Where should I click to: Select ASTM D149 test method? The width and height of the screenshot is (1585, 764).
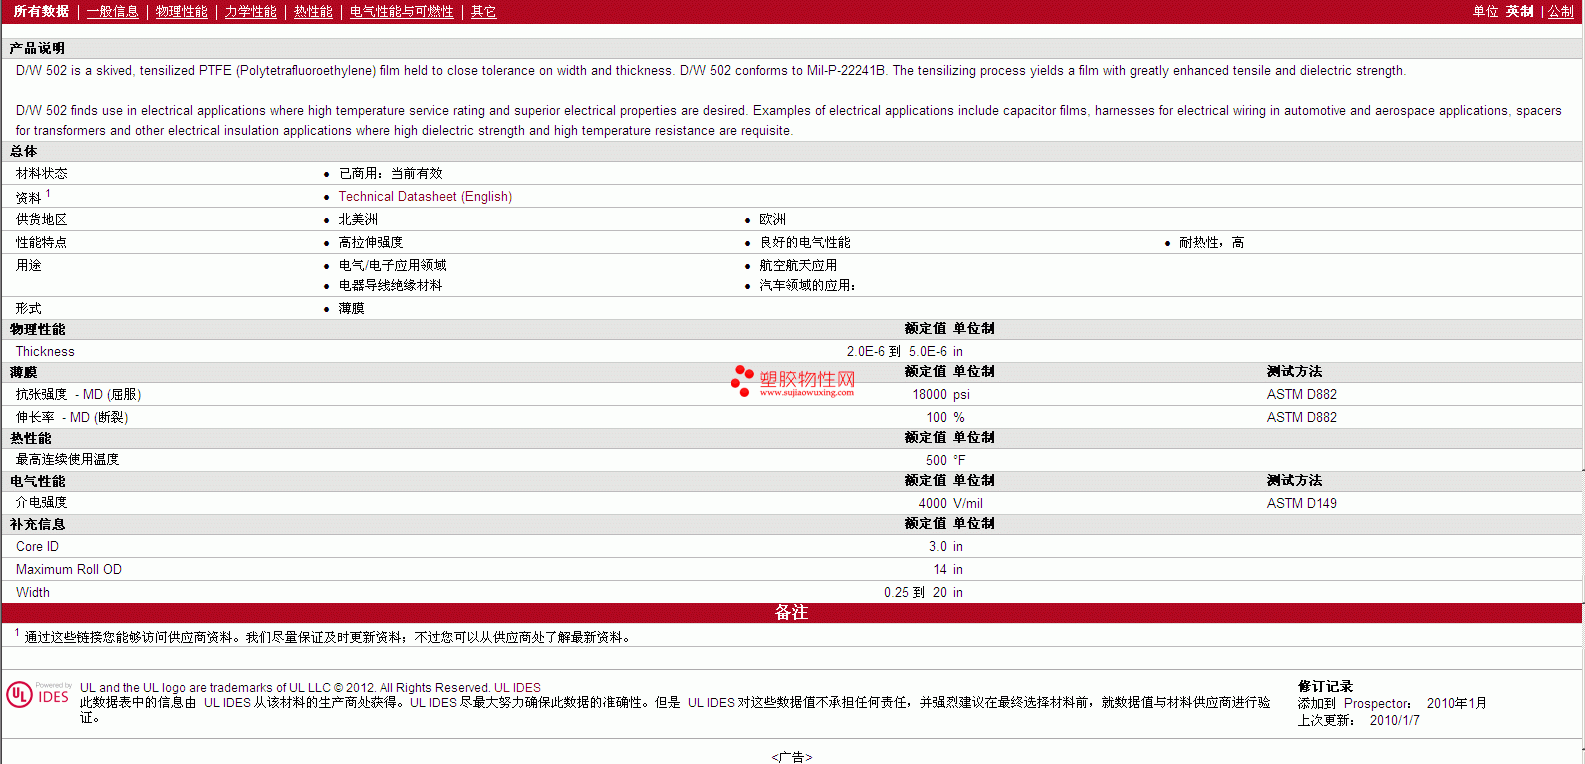click(1301, 503)
